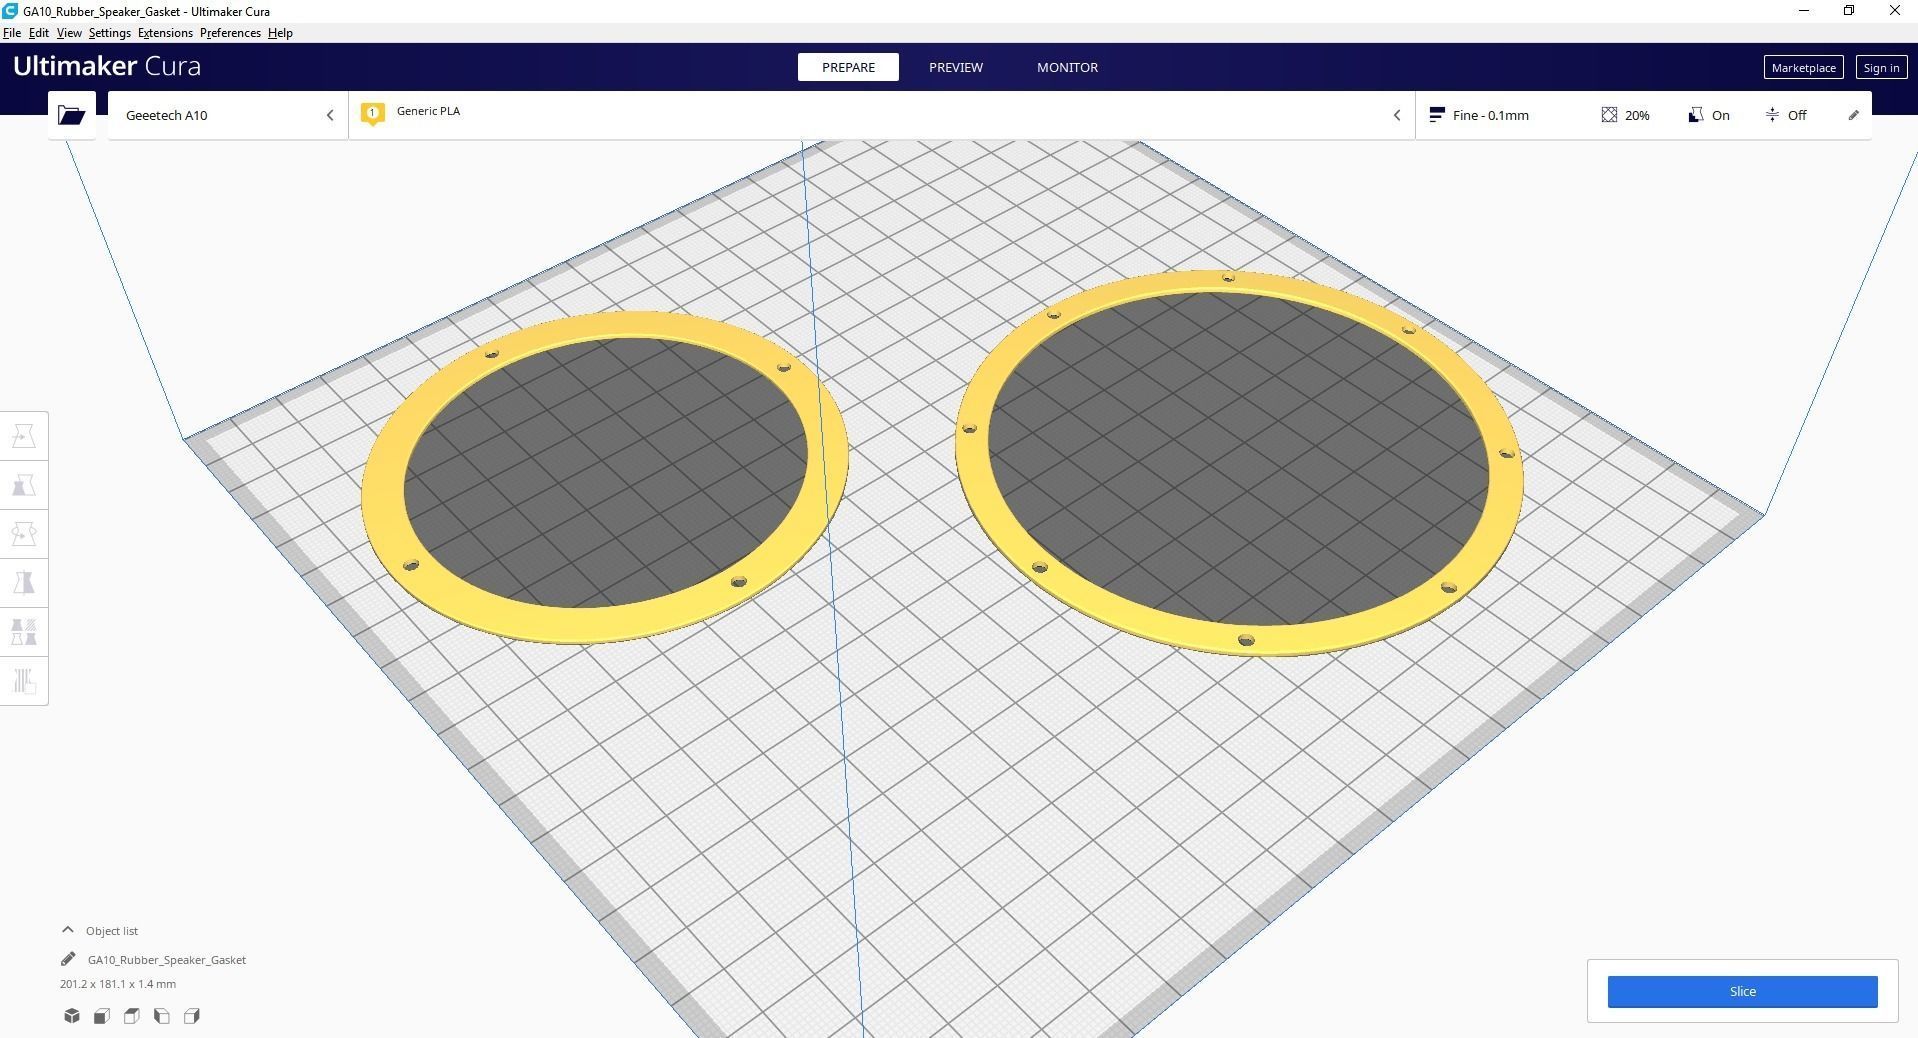
Task: Switch to left side view icon
Action: (x=162, y=1016)
